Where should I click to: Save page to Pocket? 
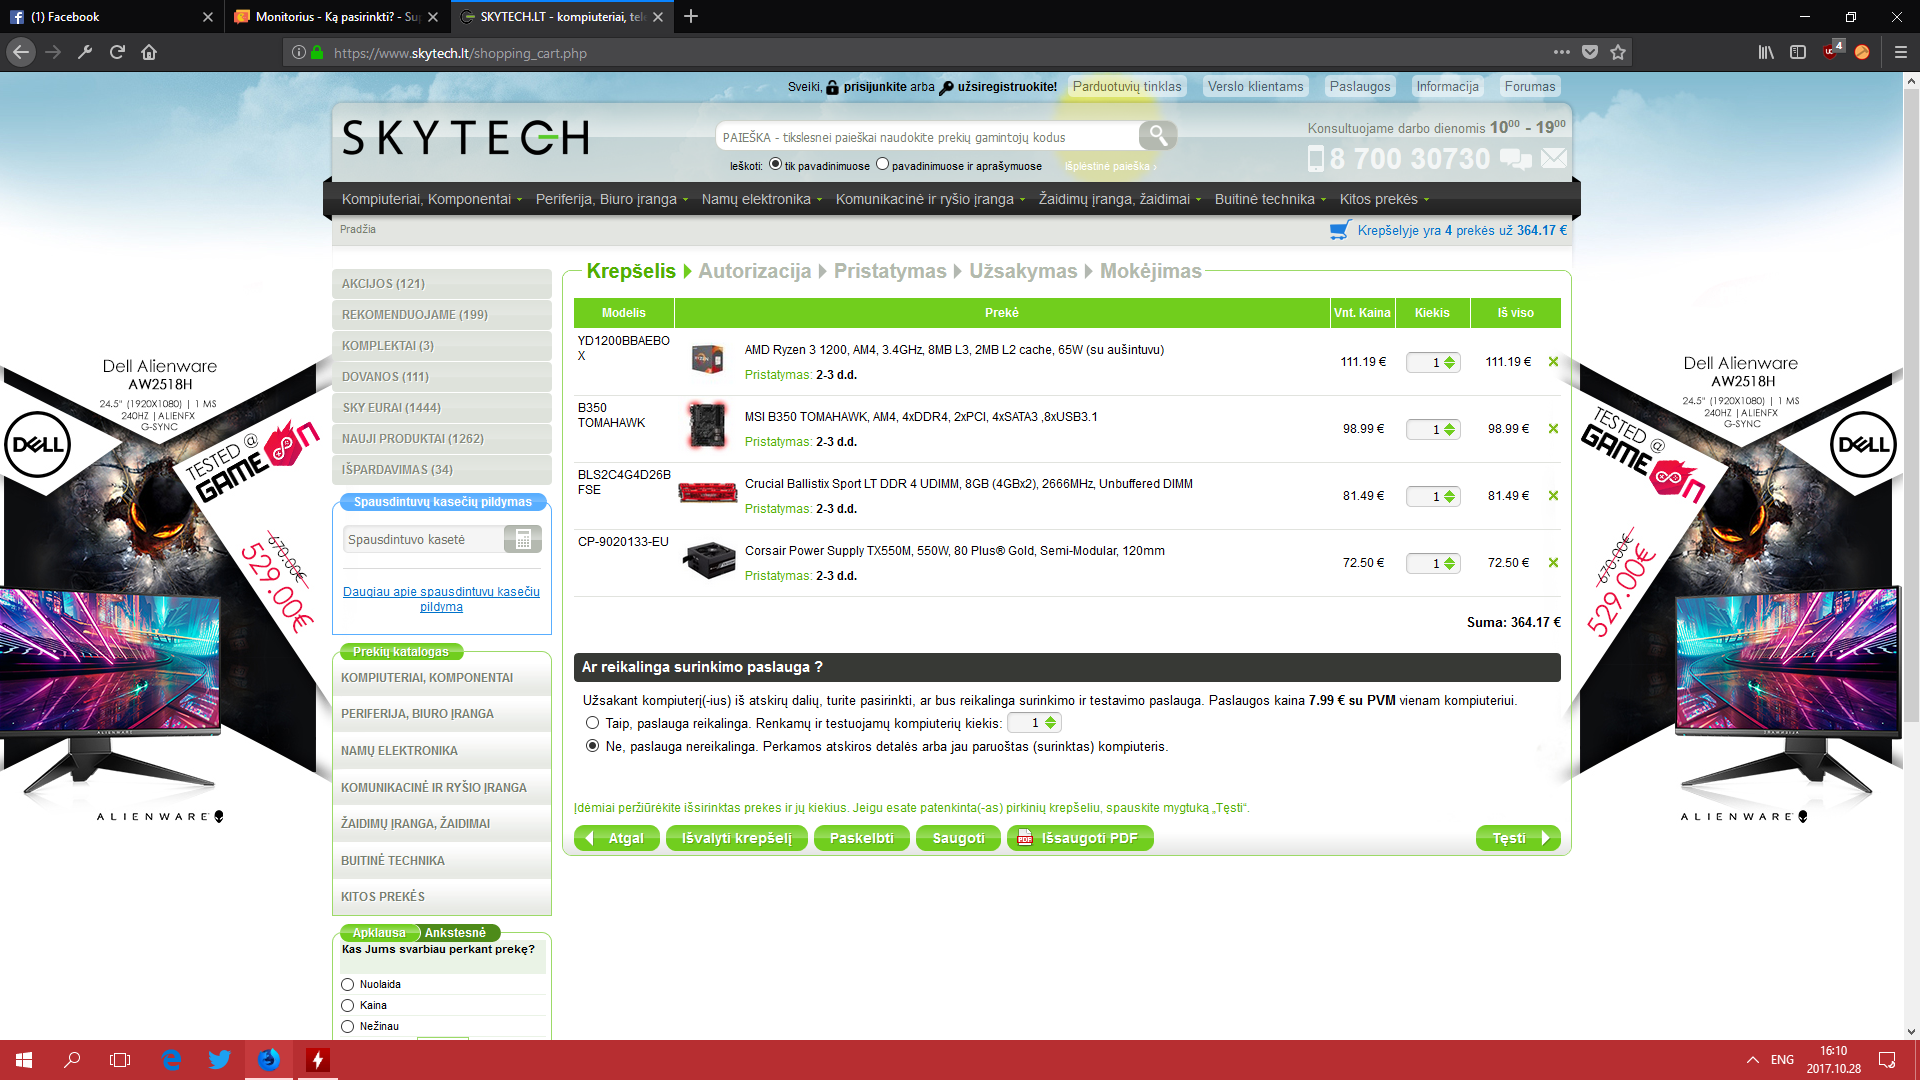[x=1590, y=52]
